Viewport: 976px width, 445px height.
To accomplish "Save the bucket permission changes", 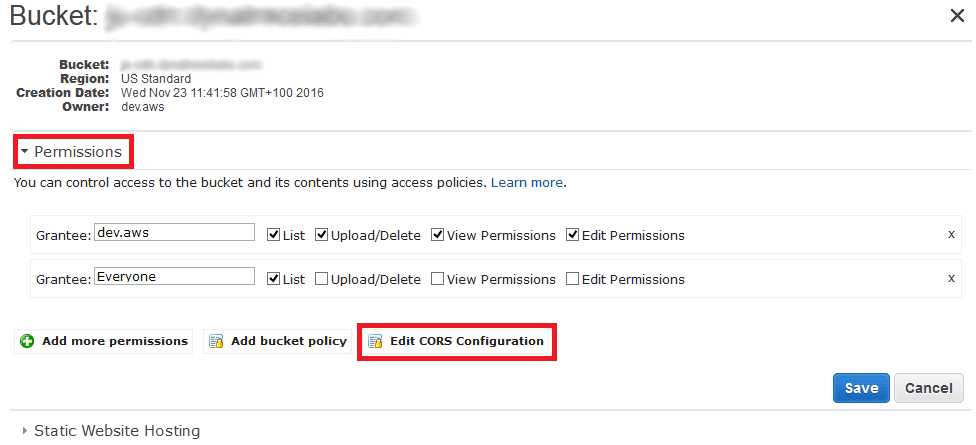I will (x=861, y=388).
